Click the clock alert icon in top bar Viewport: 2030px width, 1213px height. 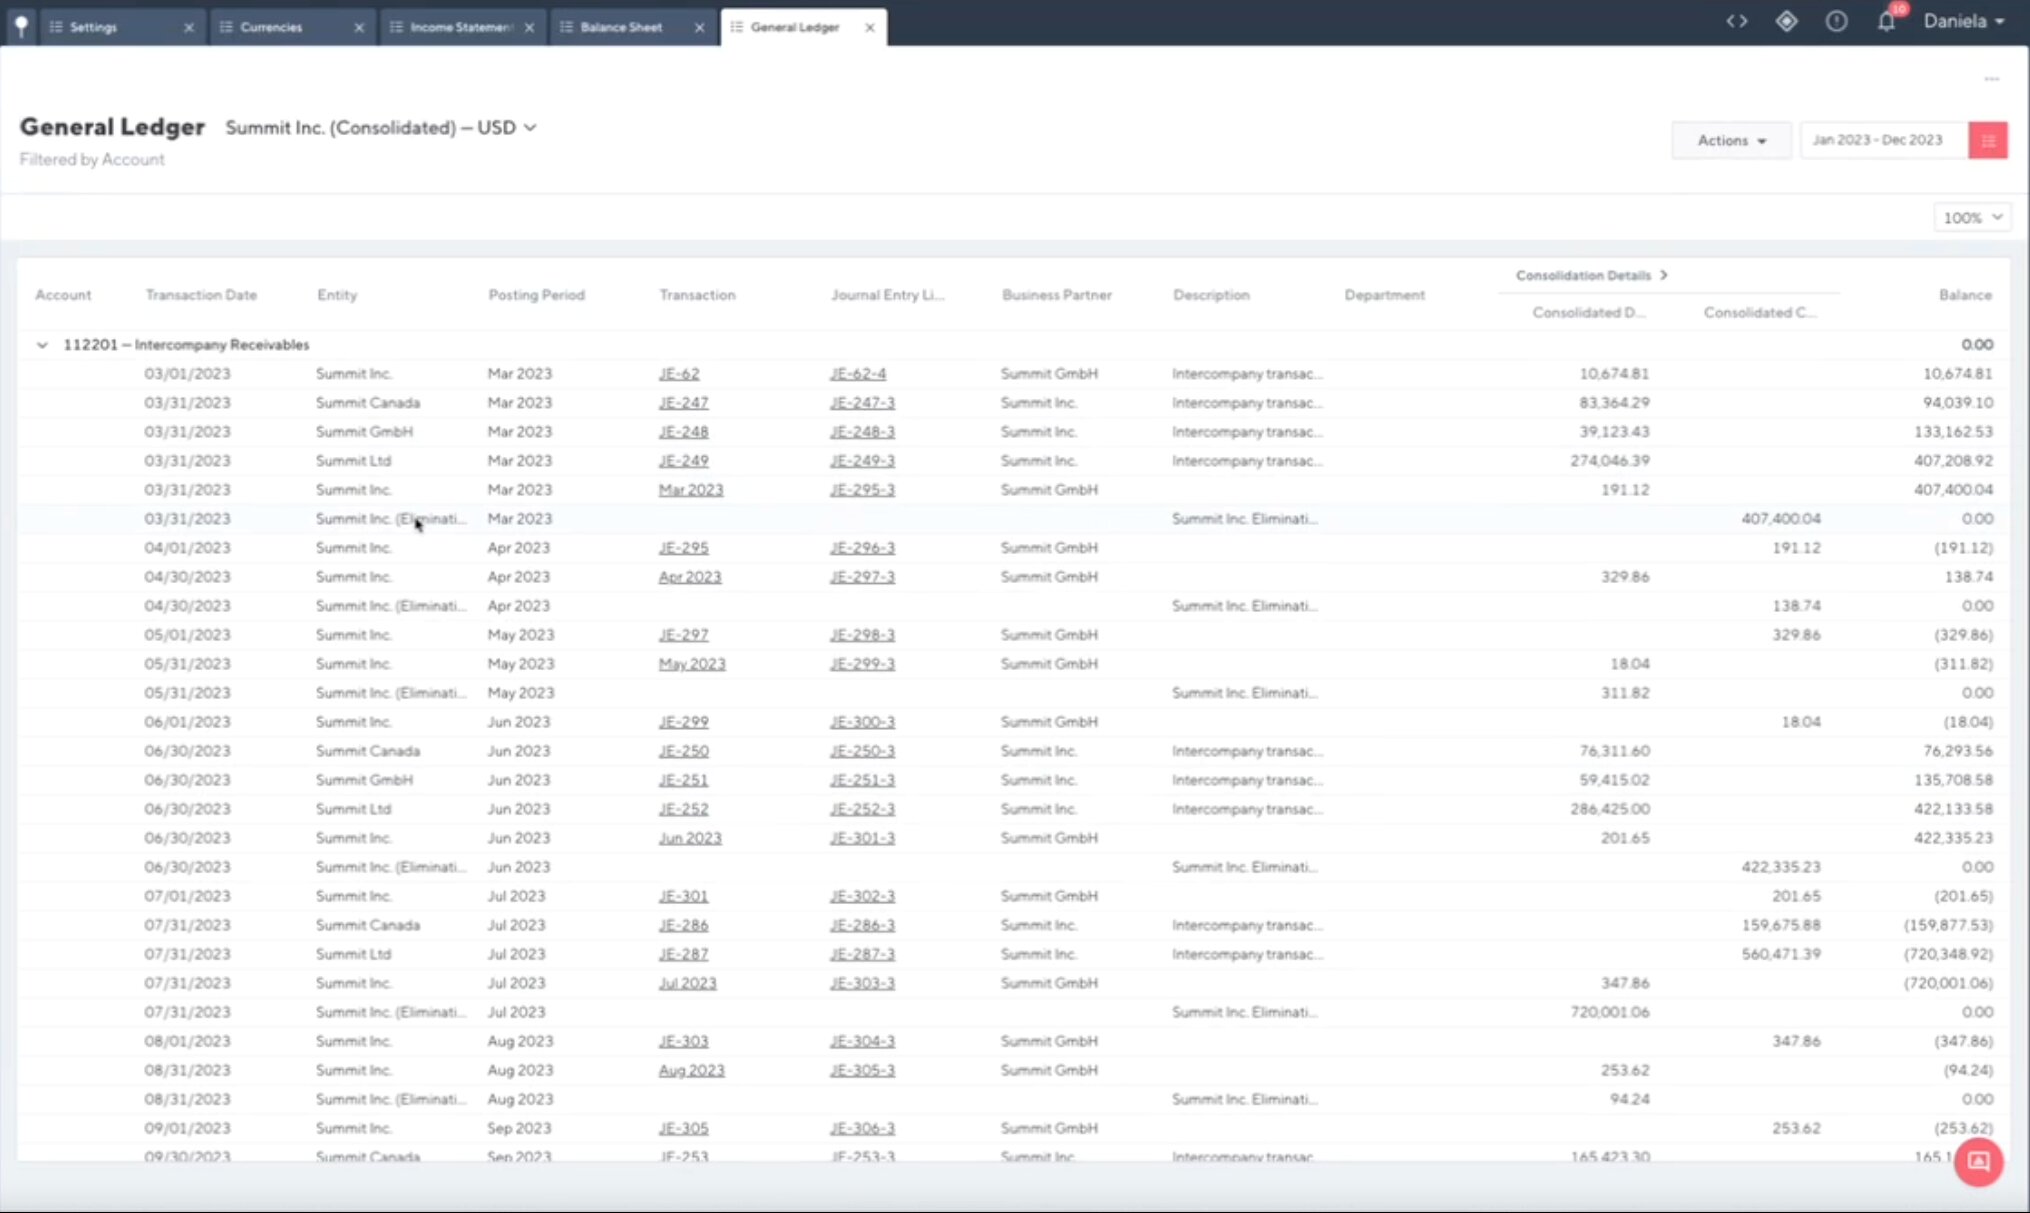1836,21
